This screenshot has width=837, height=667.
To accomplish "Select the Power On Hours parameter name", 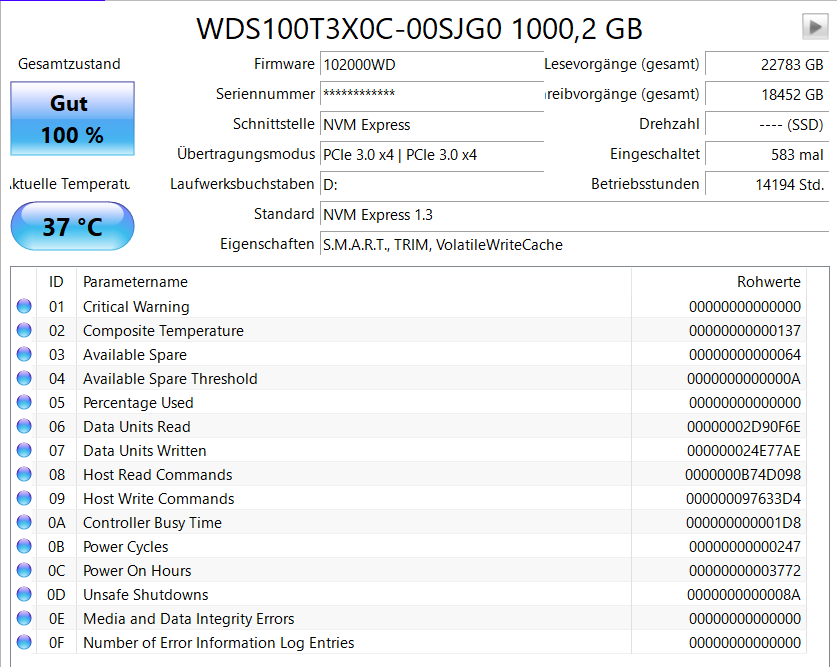I will pyautogui.click(x=137, y=571).
